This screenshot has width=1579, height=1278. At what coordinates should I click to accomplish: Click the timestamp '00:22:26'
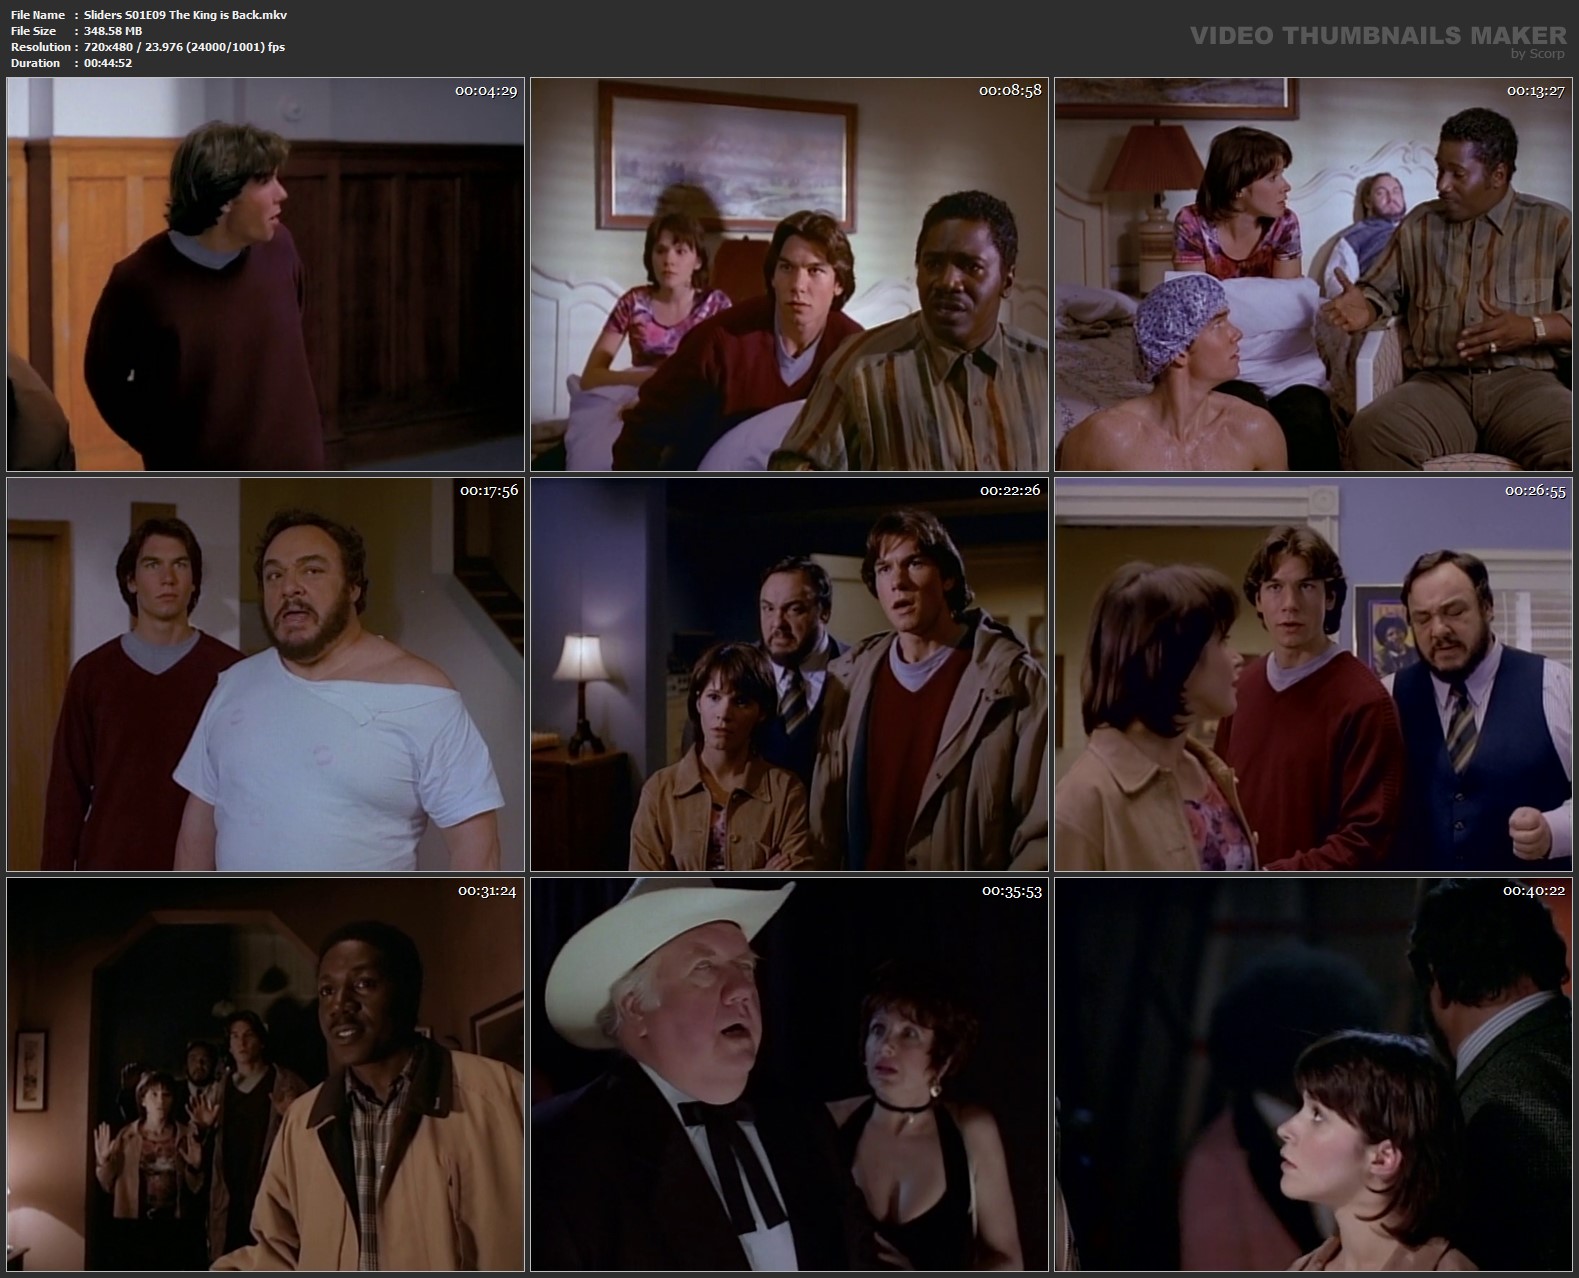[1011, 491]
